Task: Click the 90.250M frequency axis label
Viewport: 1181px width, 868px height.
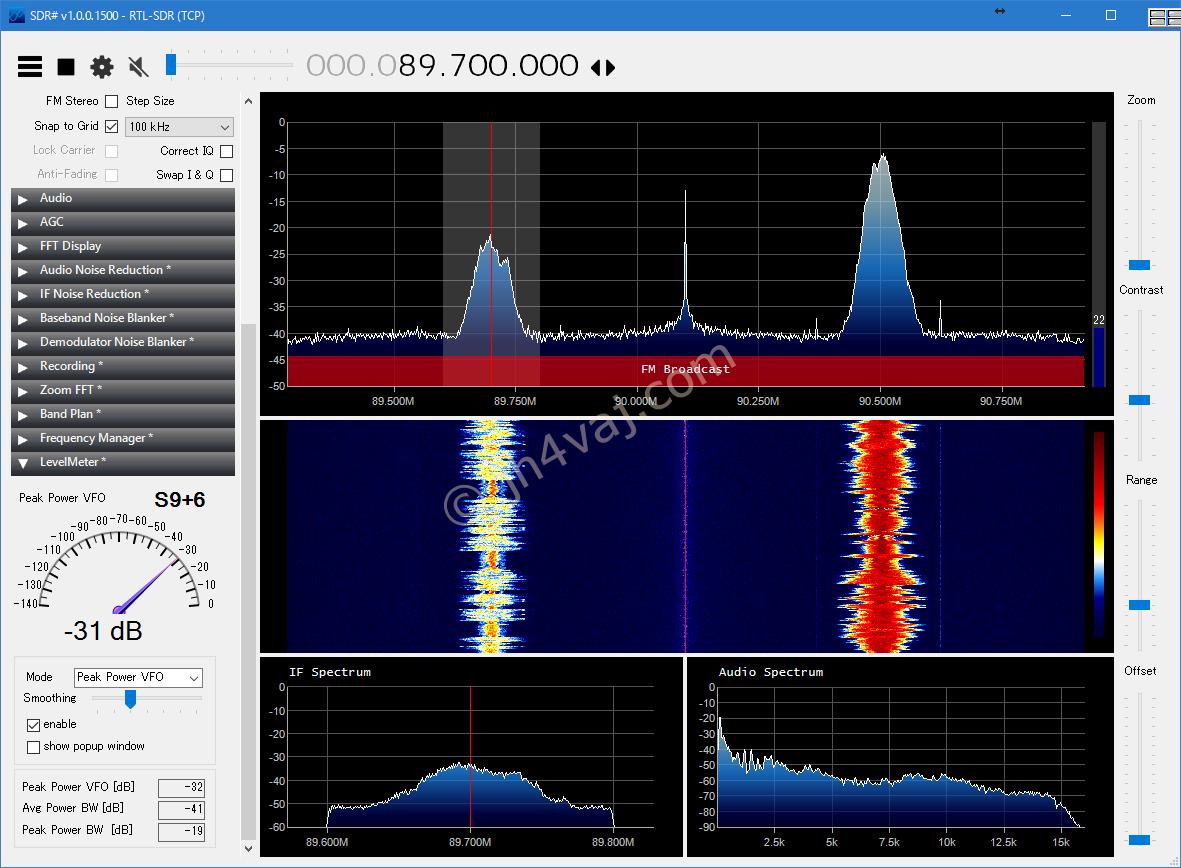Action: (758, 402)
